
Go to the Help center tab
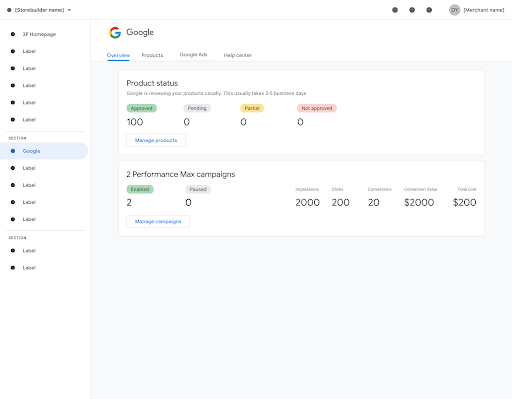pos(238,55)
